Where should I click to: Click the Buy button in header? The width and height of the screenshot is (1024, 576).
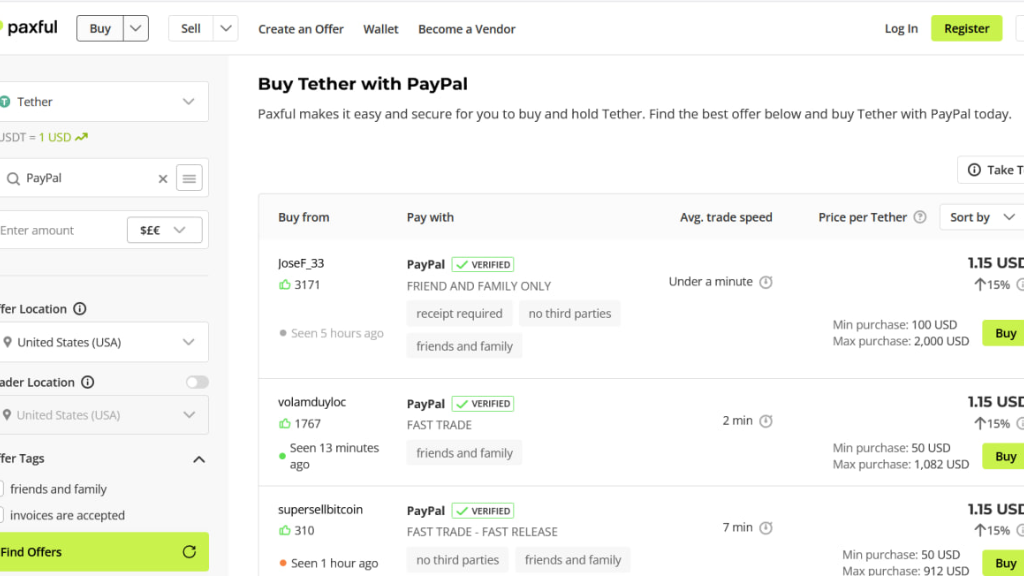click(x=100, y=28)
